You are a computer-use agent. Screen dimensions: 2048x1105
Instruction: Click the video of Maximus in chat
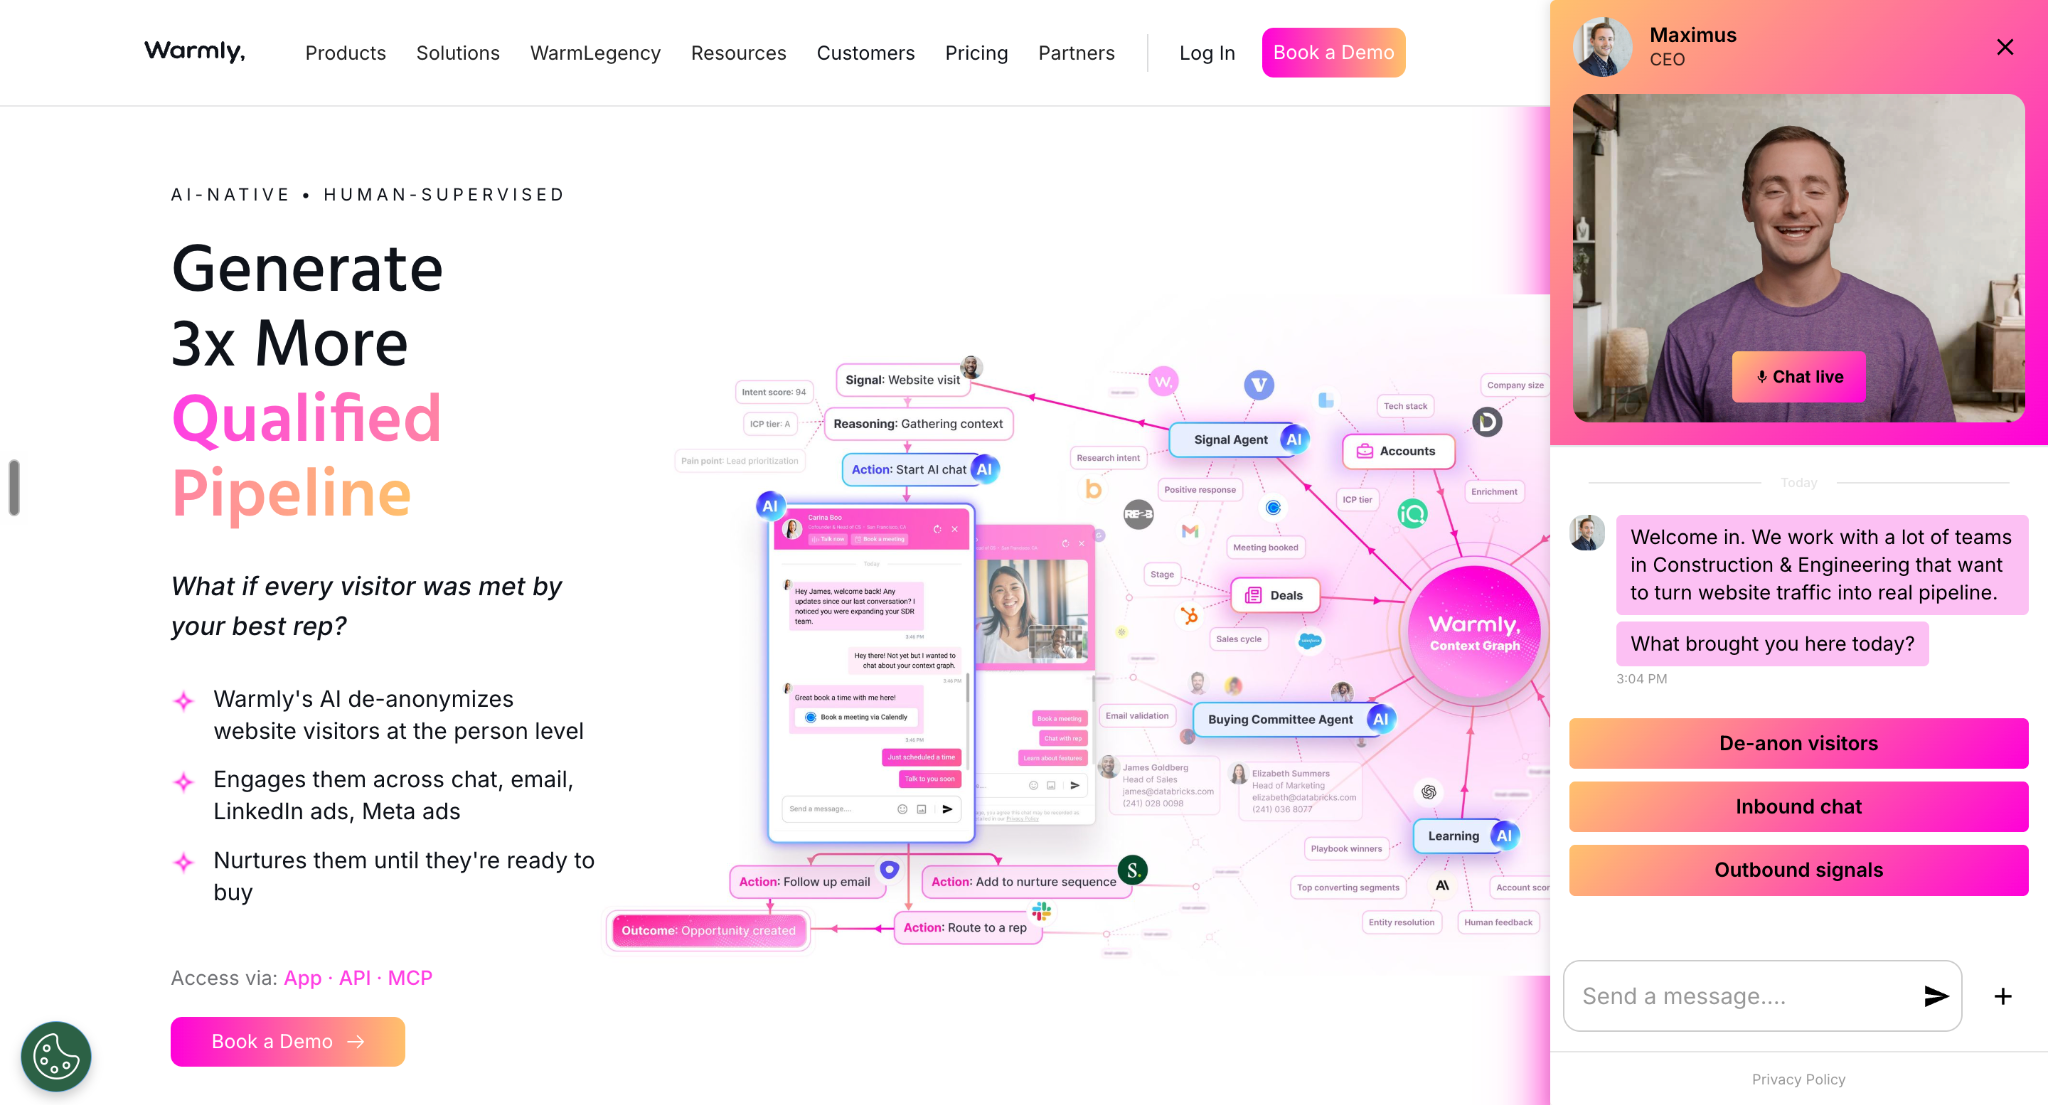point(1799,258)
